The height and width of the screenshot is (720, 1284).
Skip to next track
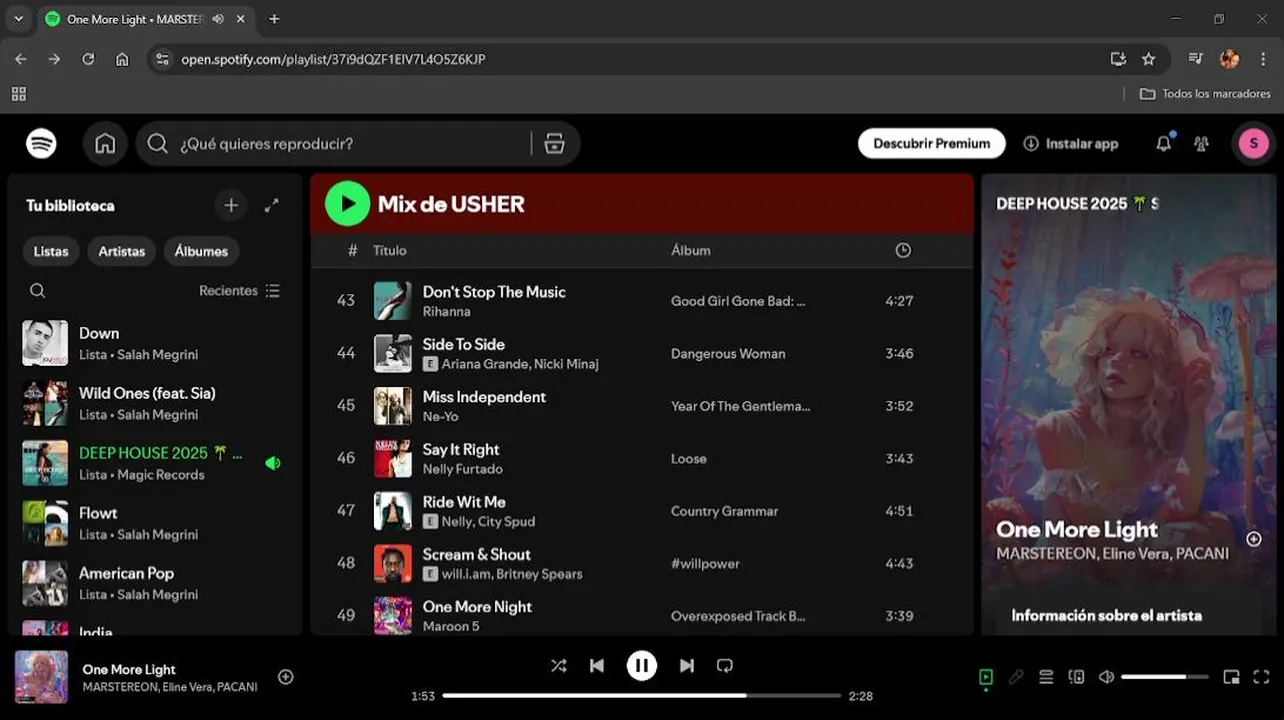687,665
